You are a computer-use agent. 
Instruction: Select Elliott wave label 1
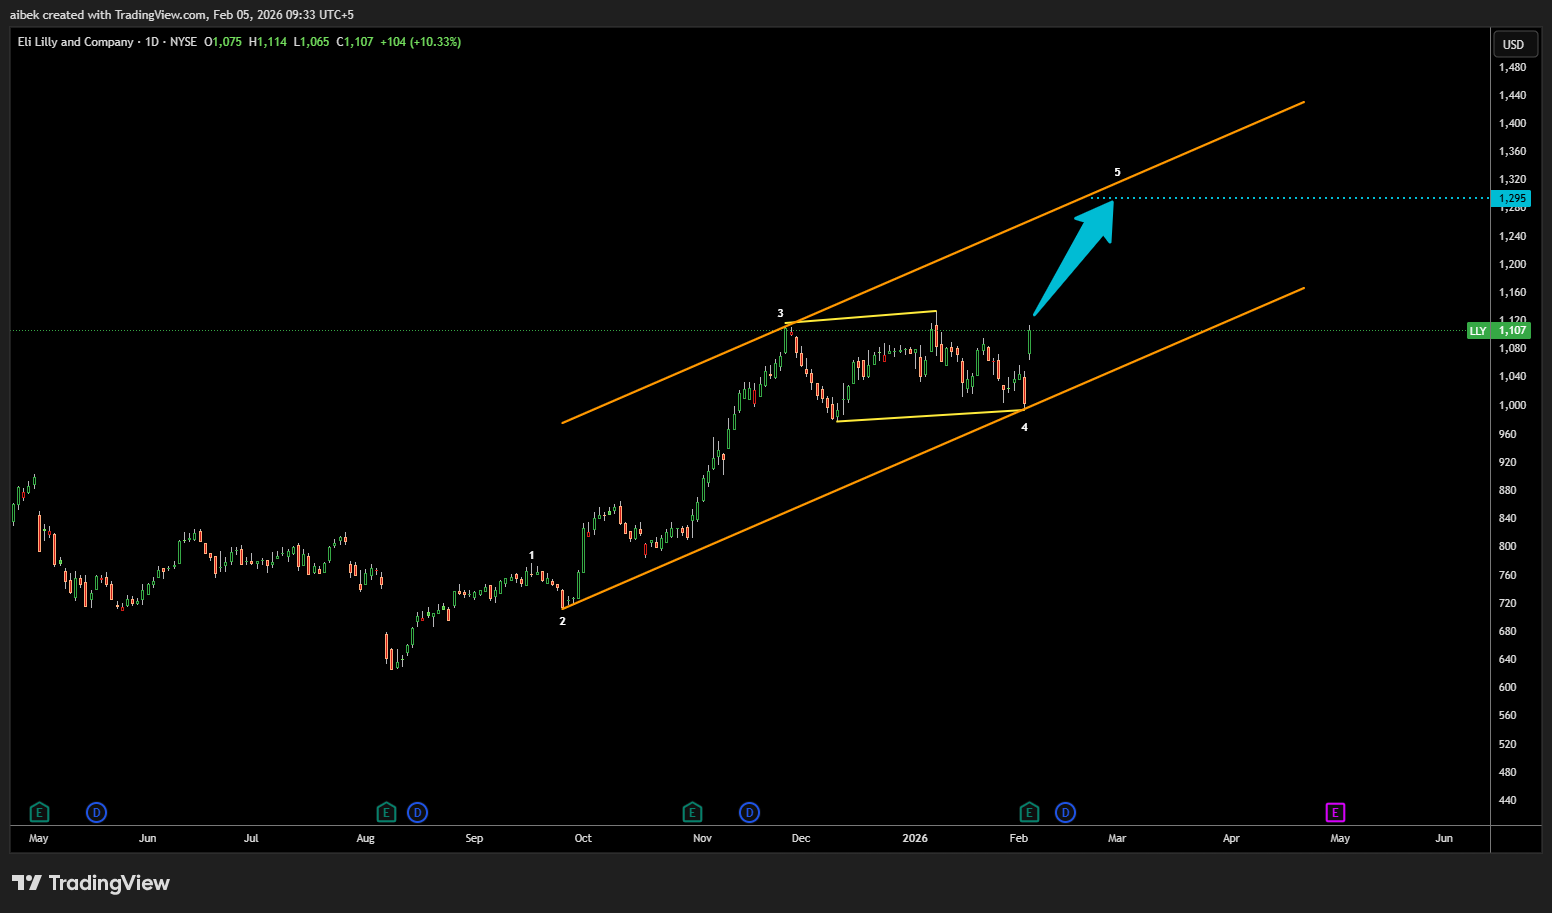point(532,555)
